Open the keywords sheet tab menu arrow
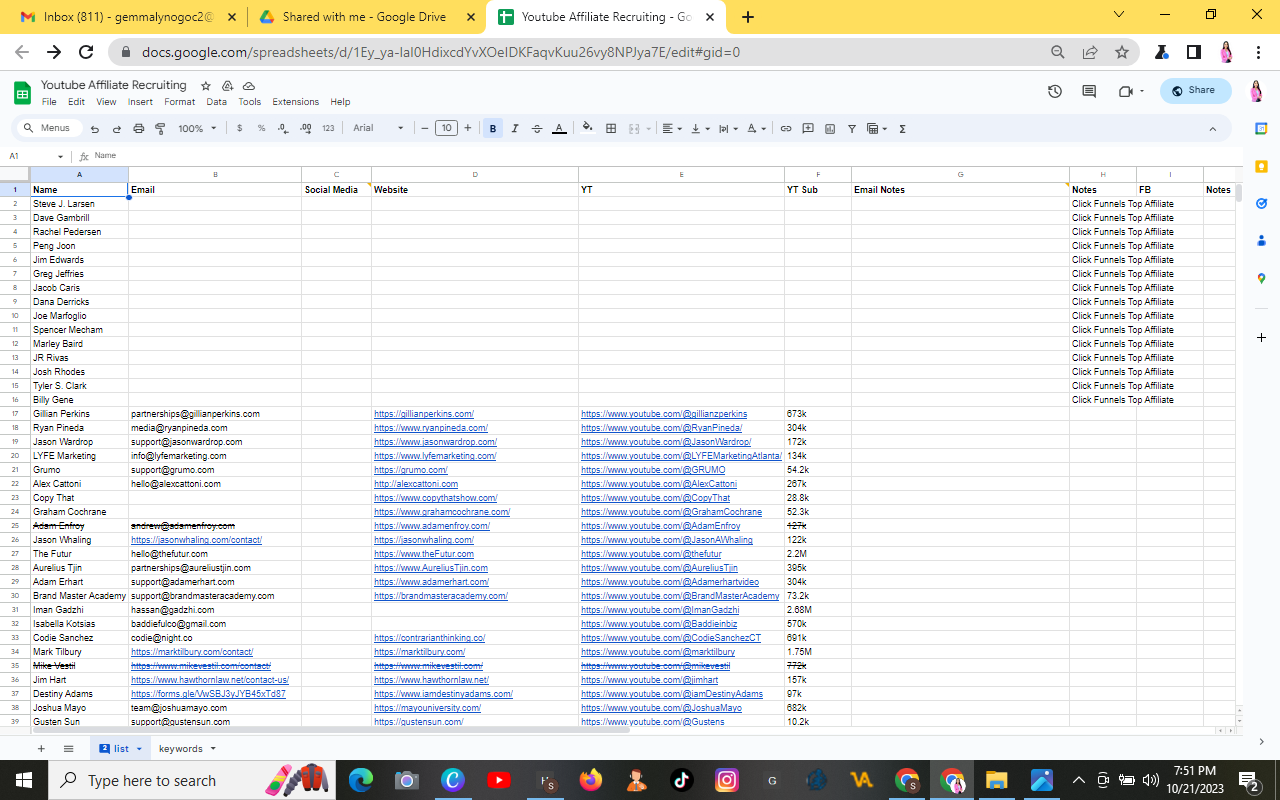The width and height of the screenshot is (1280, 800). coord(213,749)
